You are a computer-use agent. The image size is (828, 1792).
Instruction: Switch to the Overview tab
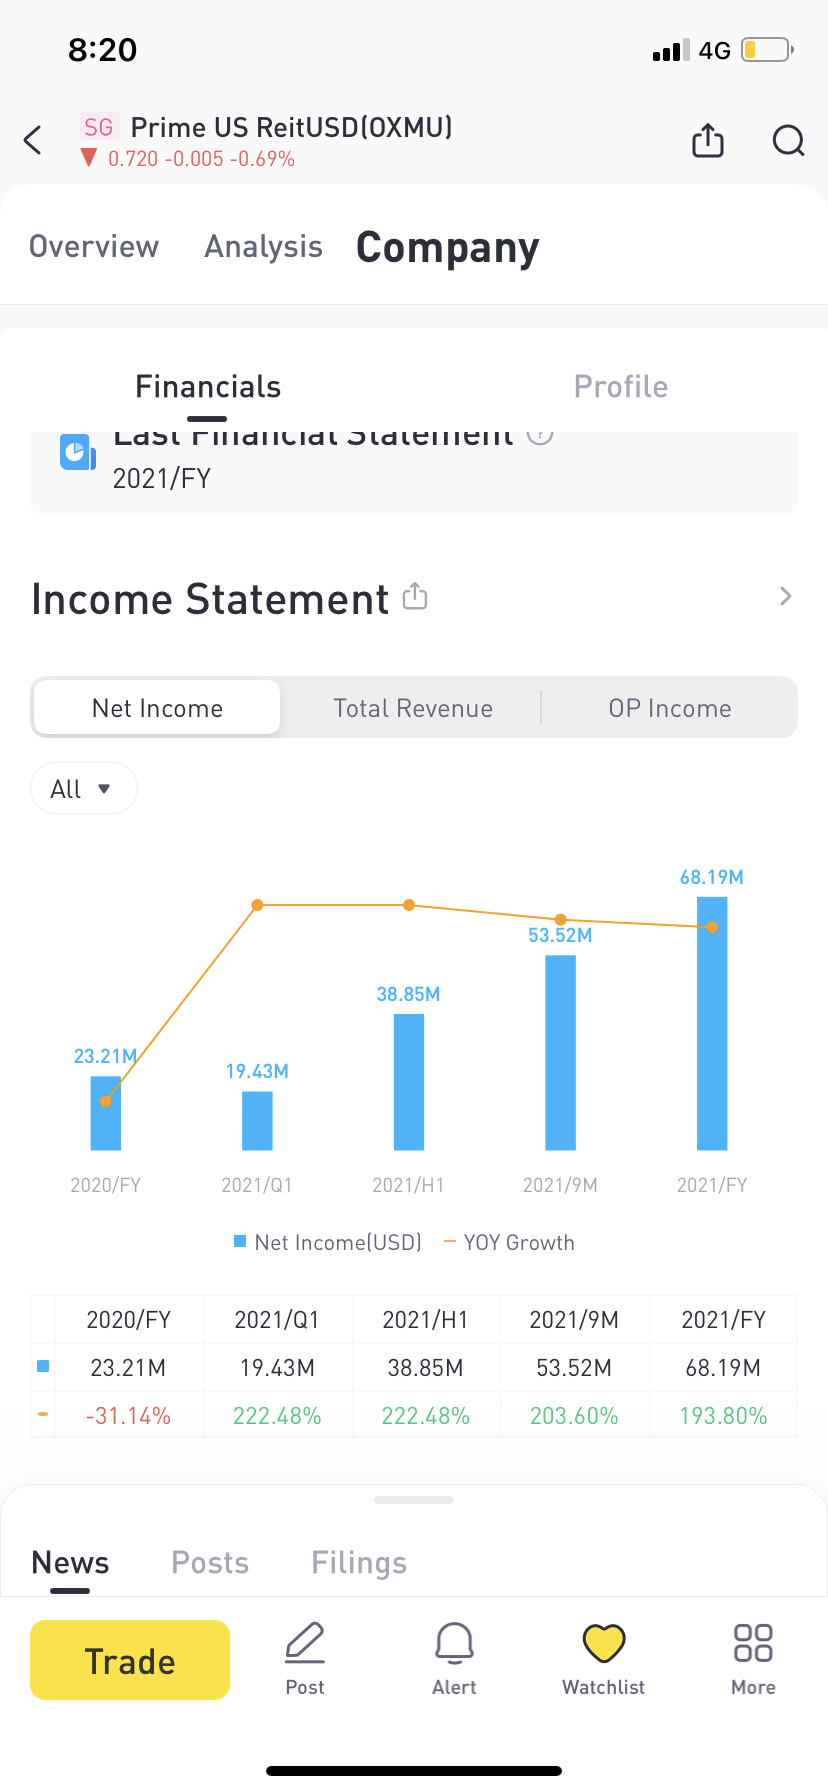pyautogui.click(x=94, y=246)
